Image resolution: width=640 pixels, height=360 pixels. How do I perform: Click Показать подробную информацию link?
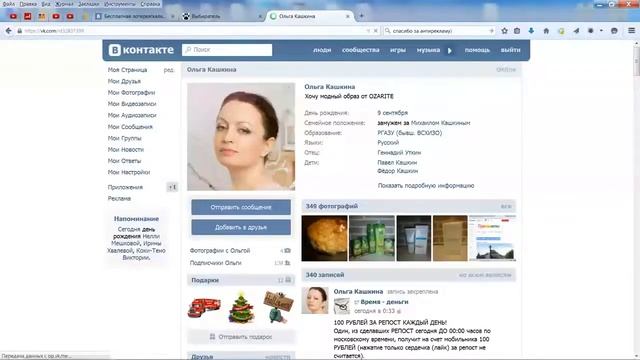[426, 186]
